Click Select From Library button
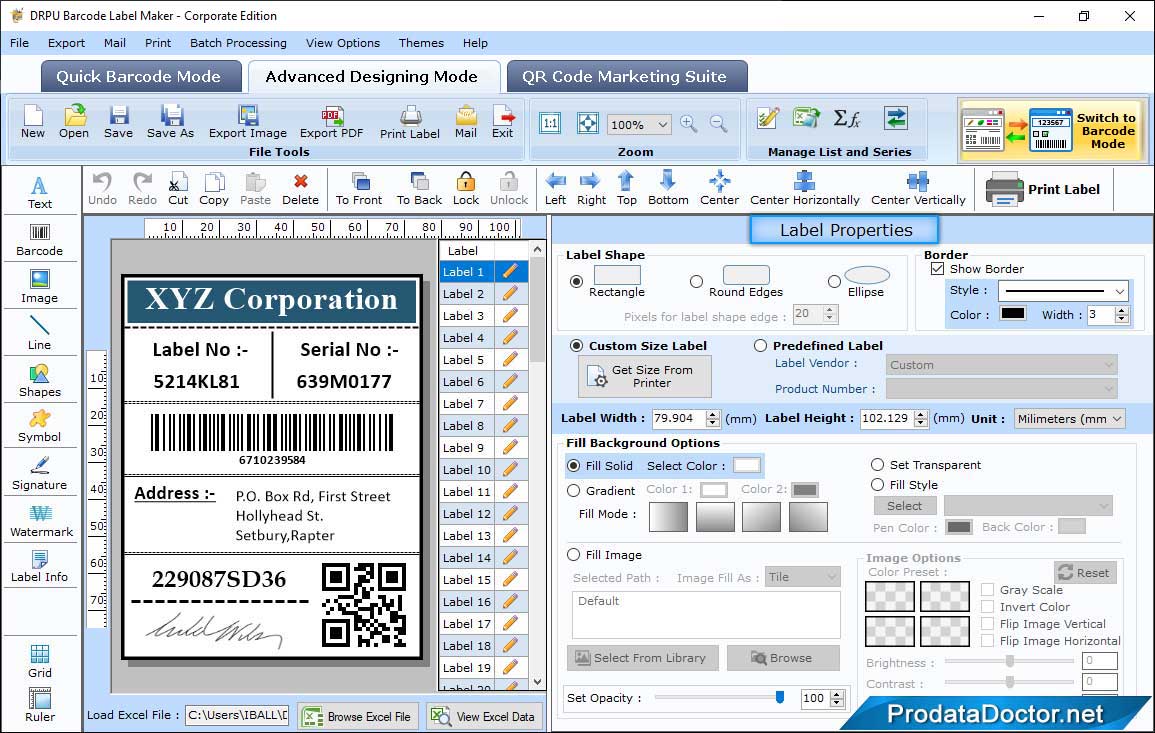The image size is (1155, 733). 641,658
